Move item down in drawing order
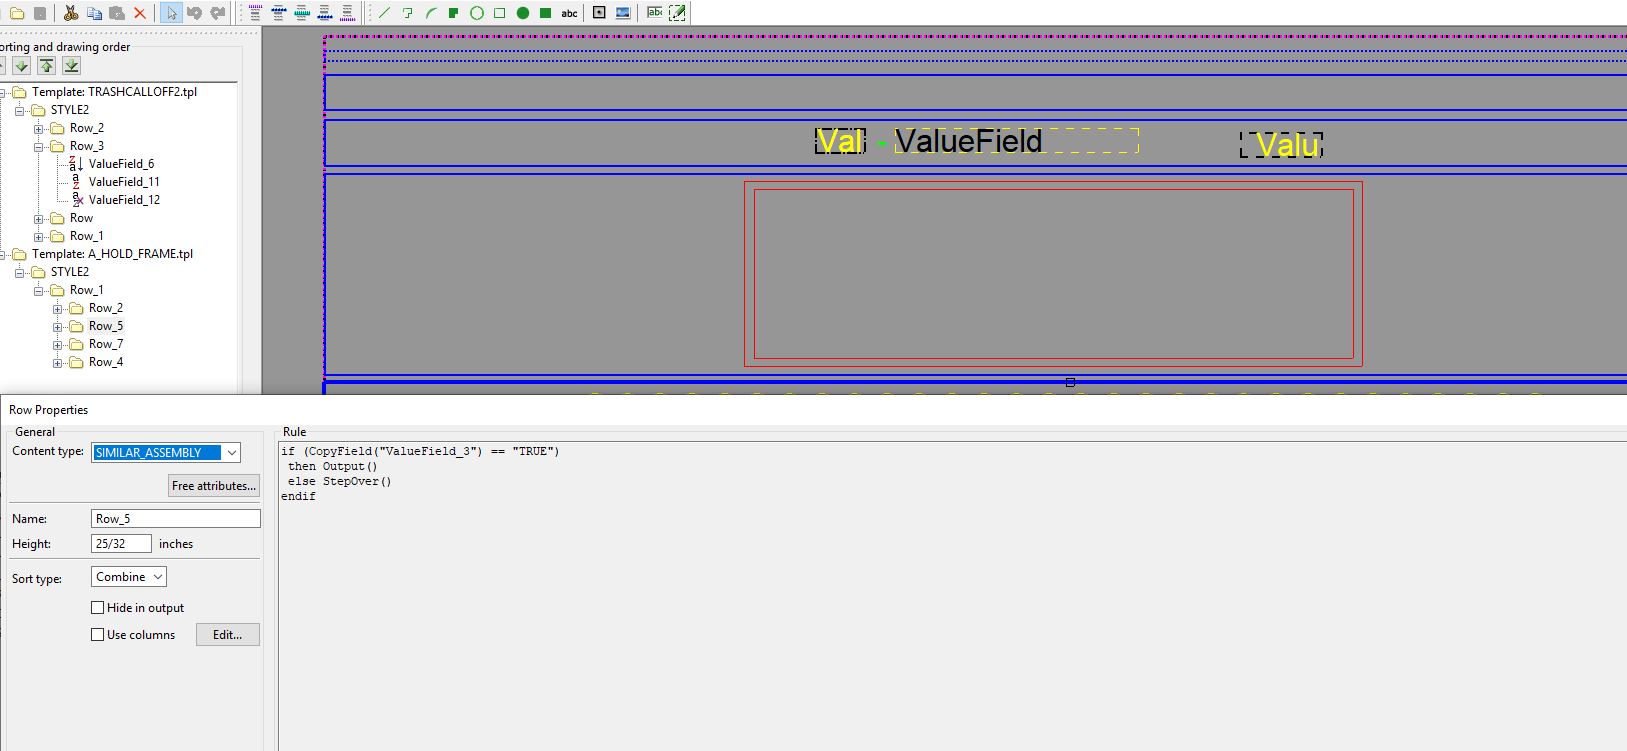 [x=22, y=66]
